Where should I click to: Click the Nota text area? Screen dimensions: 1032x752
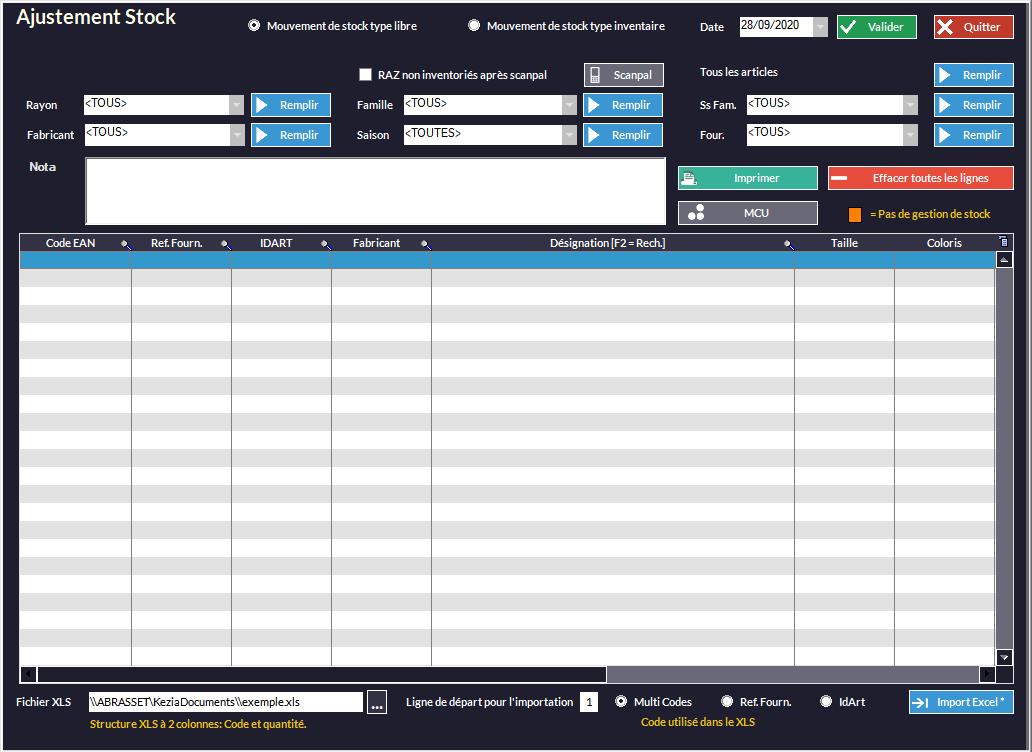375,191
